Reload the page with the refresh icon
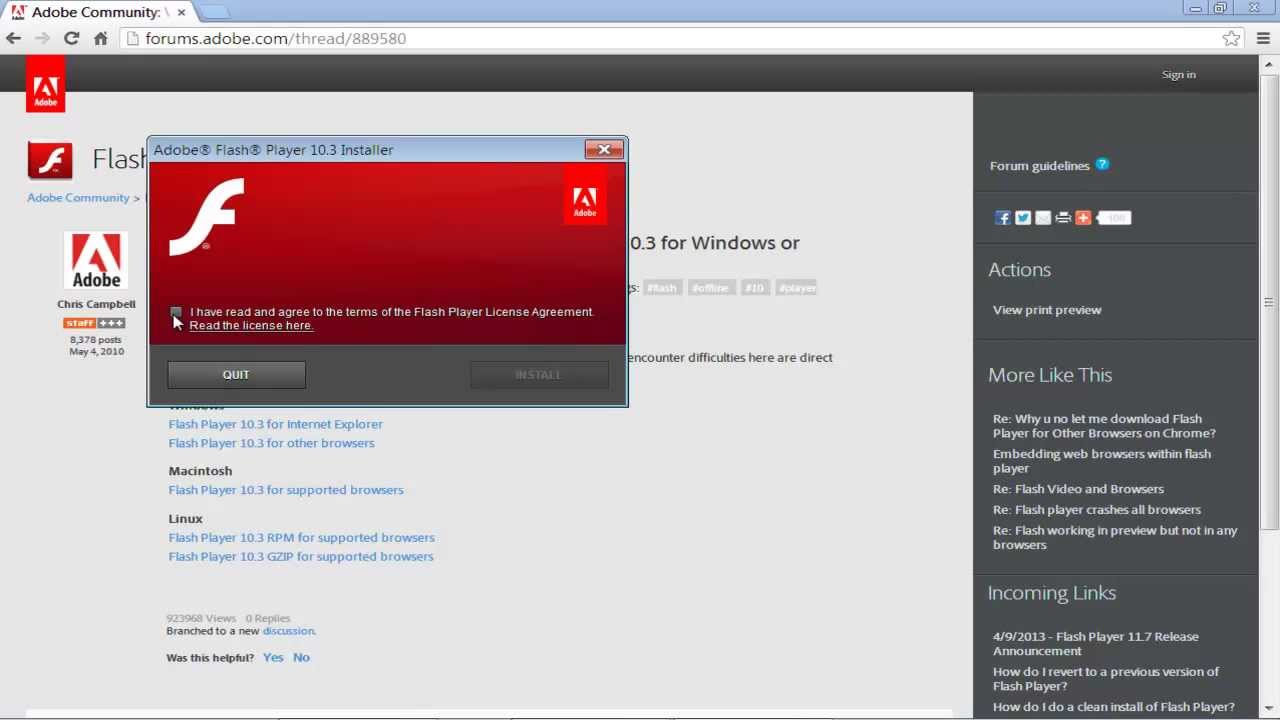Screen dimensions: 1280x720 tap(71, 38)
